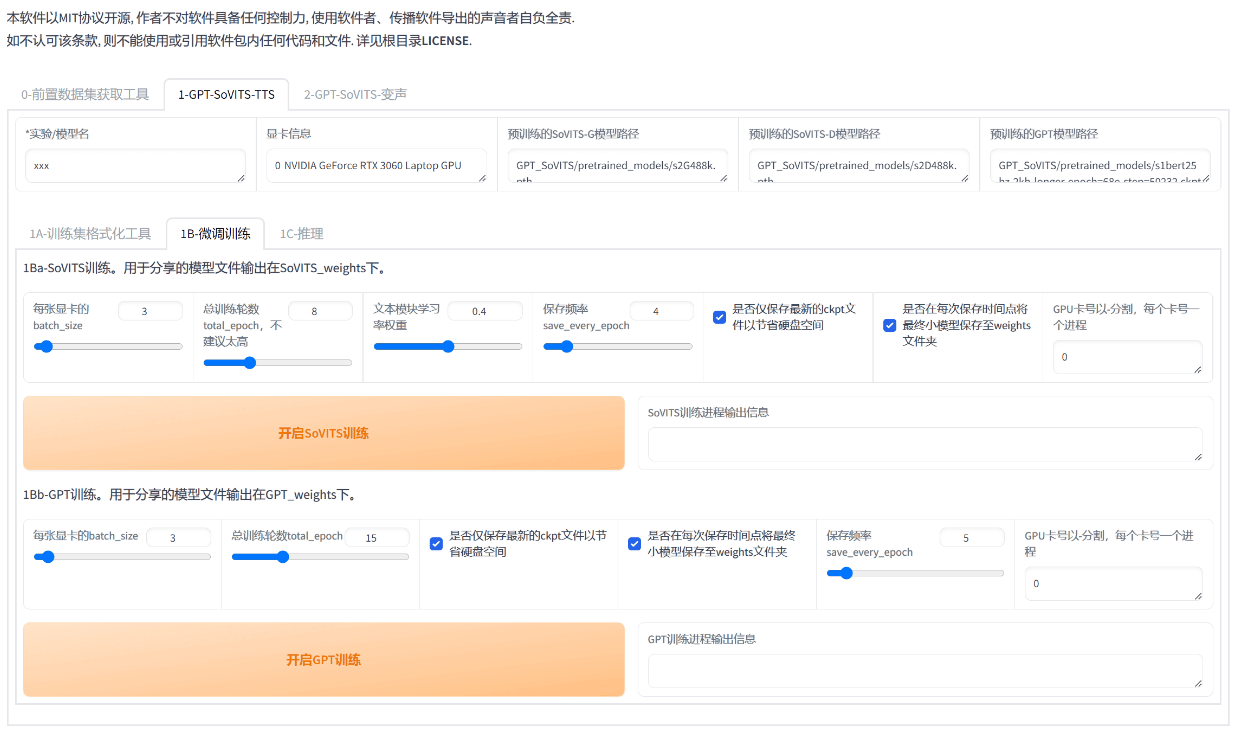Click the 文本模块学习率权重 slider

click(x=447, y=347)
